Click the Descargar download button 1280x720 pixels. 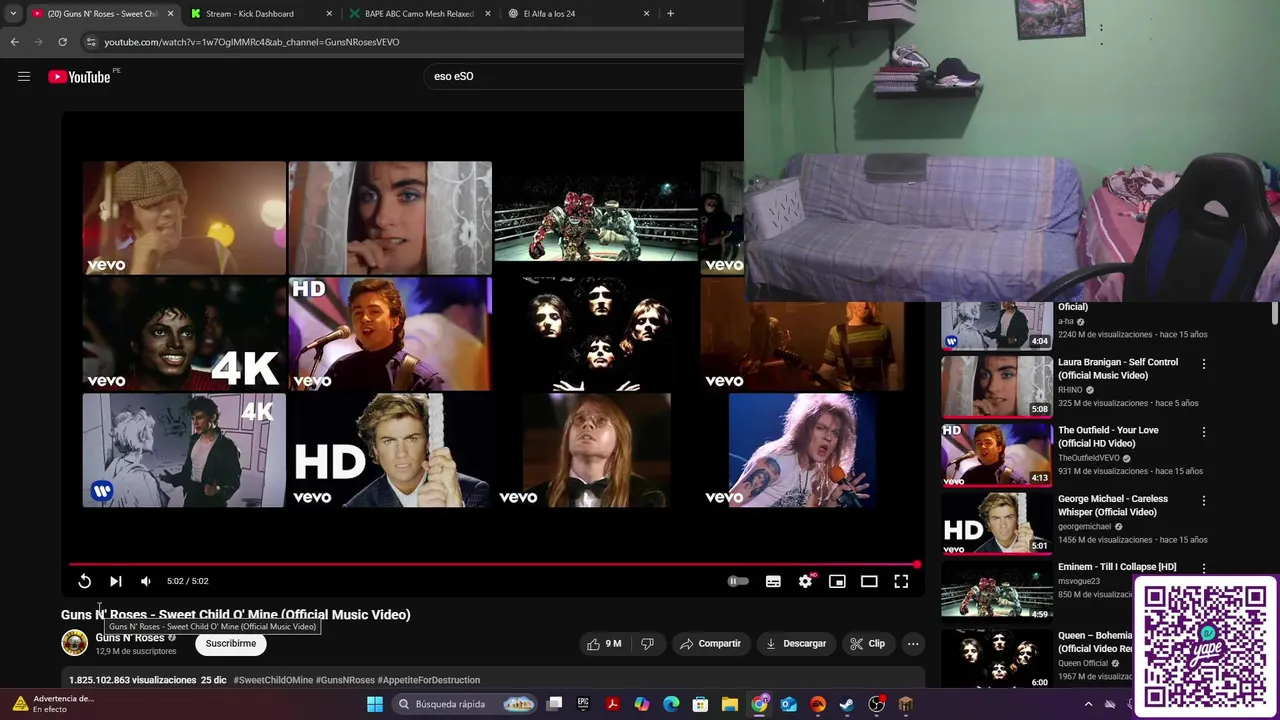coord(796,644)
